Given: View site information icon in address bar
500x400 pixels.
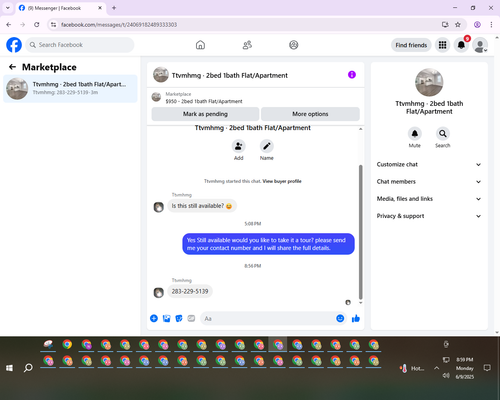Looking at the screenshot, I should pyautogui.click(x=54, y=25).
